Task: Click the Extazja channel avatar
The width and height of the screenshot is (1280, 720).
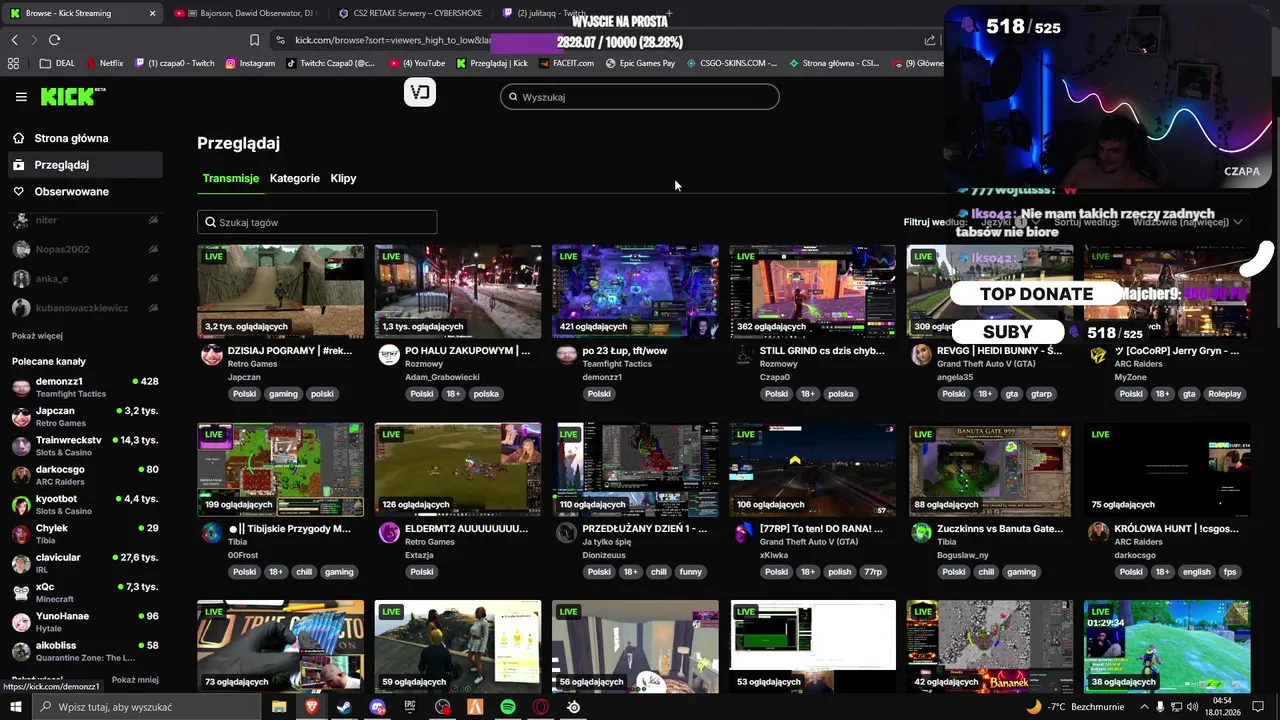Action: pyautogui.click(x=389, y=533)
